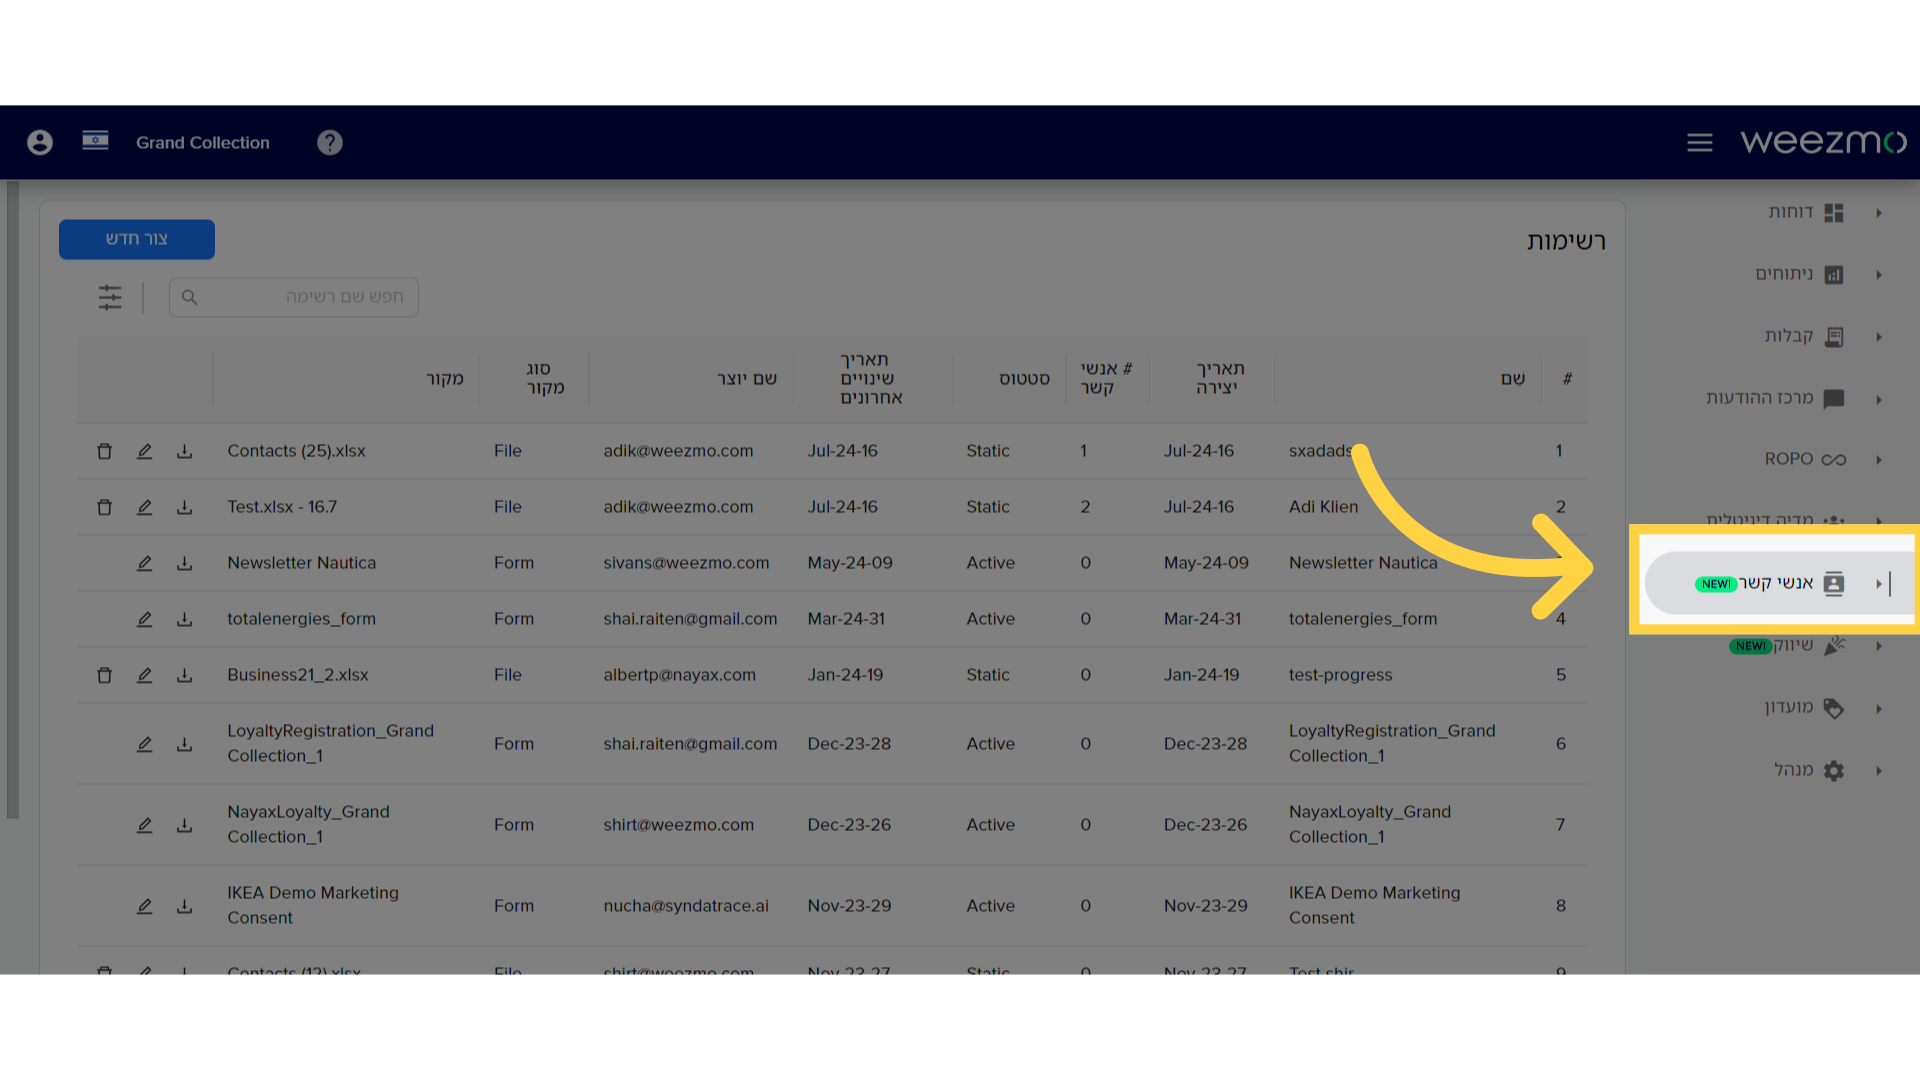
Task: Edit the IKEA Demo Marketing Consent row
Action: click(144, 906)
